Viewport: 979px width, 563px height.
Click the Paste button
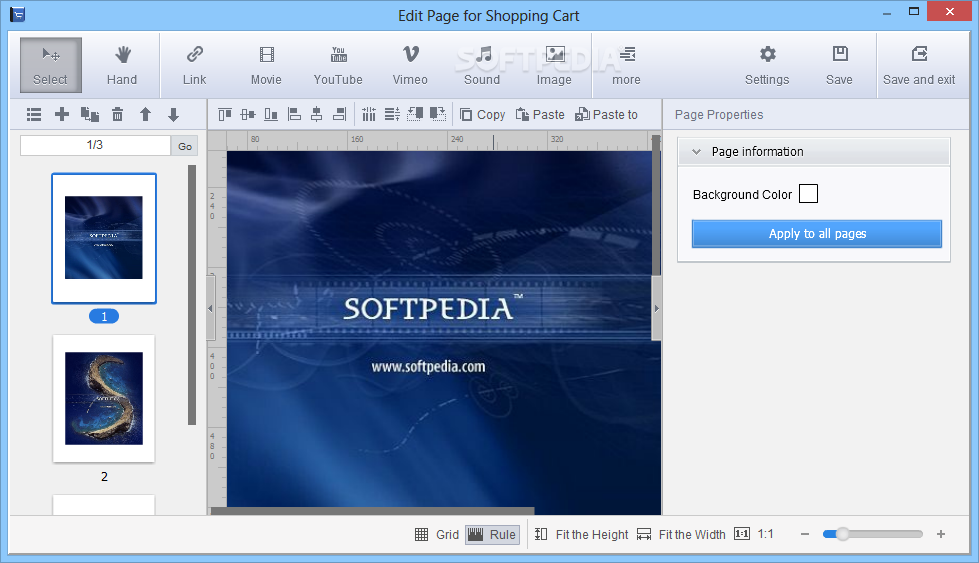click(540, 114)
